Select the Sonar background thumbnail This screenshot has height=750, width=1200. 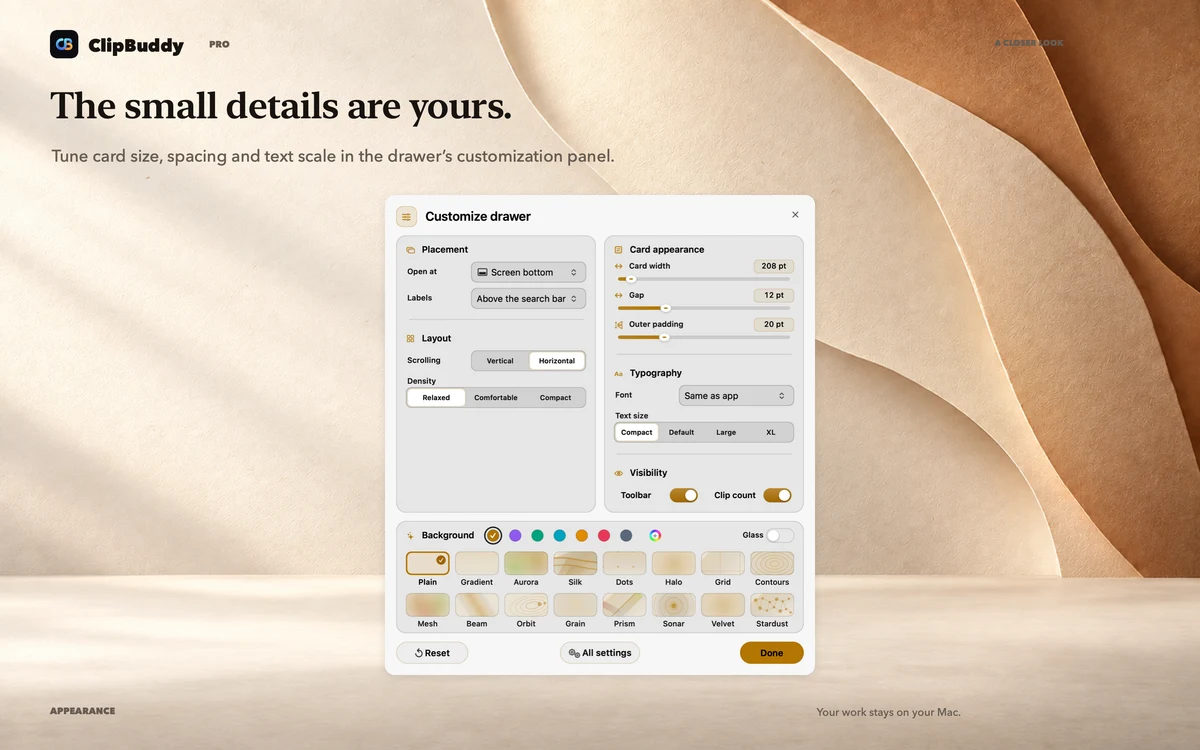[673, 605]
